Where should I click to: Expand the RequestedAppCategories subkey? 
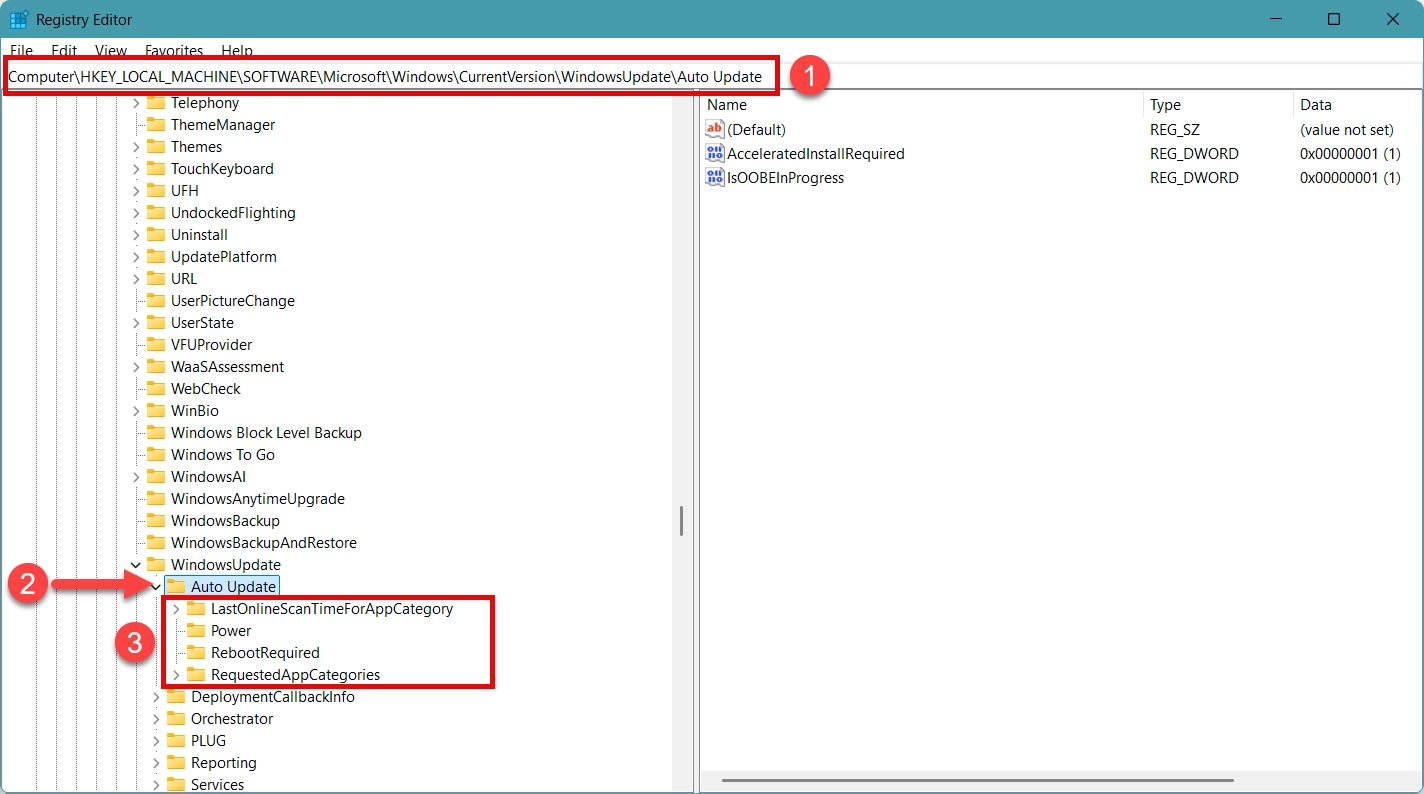click(x=176, y=675)
